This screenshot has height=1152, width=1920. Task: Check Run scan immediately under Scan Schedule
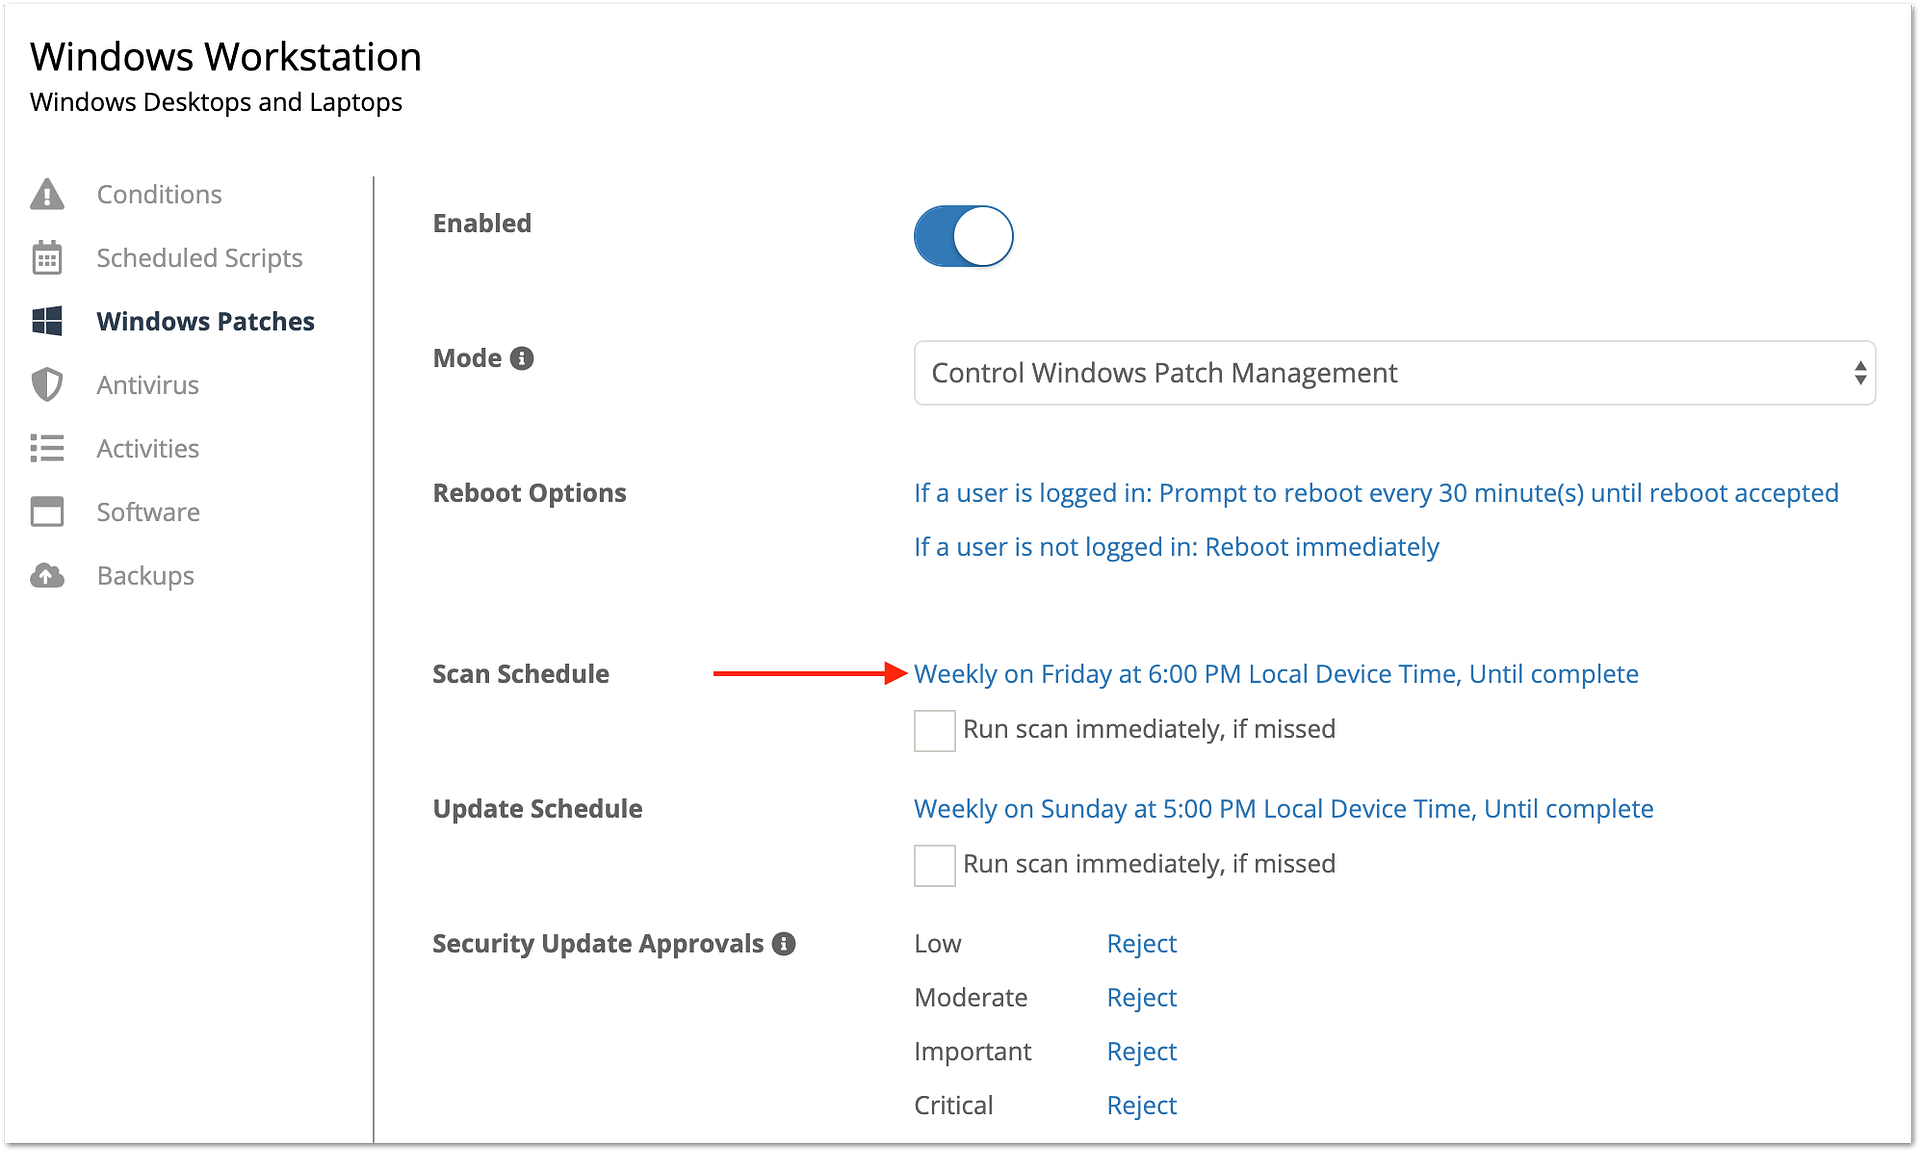934,730
